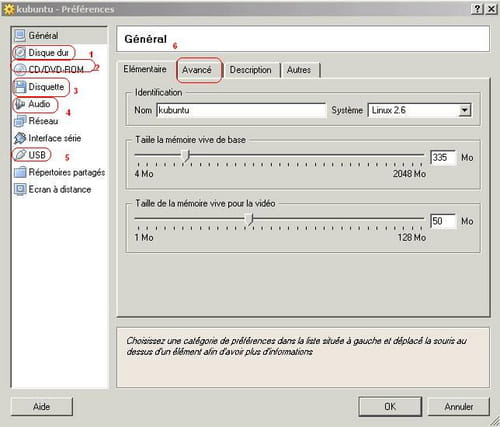Select the Réseau network icon
Image resolution: width=500 pixels, height=427 pixels.
(x=20, y=121)
